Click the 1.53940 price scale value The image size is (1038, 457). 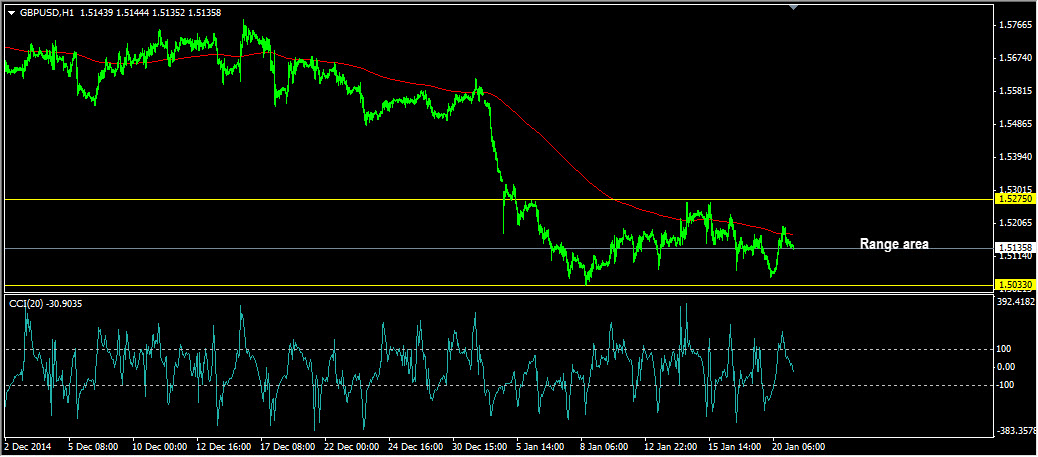(x=1017, y=158)
